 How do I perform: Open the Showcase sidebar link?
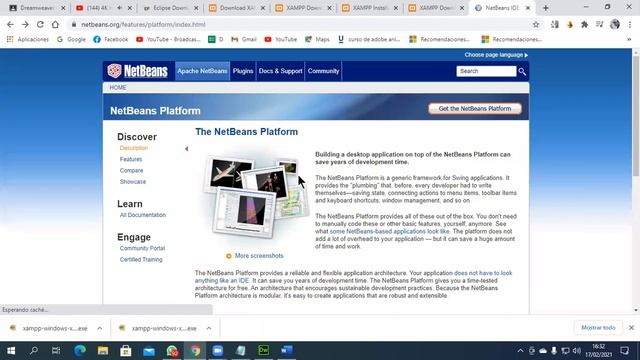point(133,182)
